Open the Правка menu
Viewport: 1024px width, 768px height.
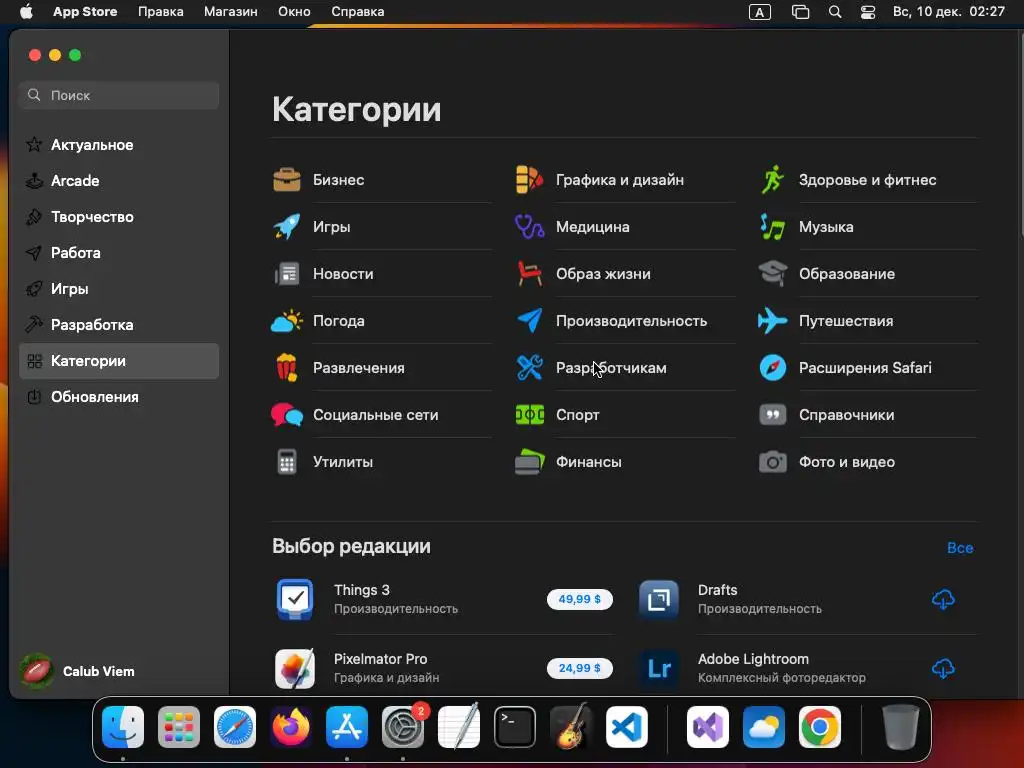(x=161, y=12)
